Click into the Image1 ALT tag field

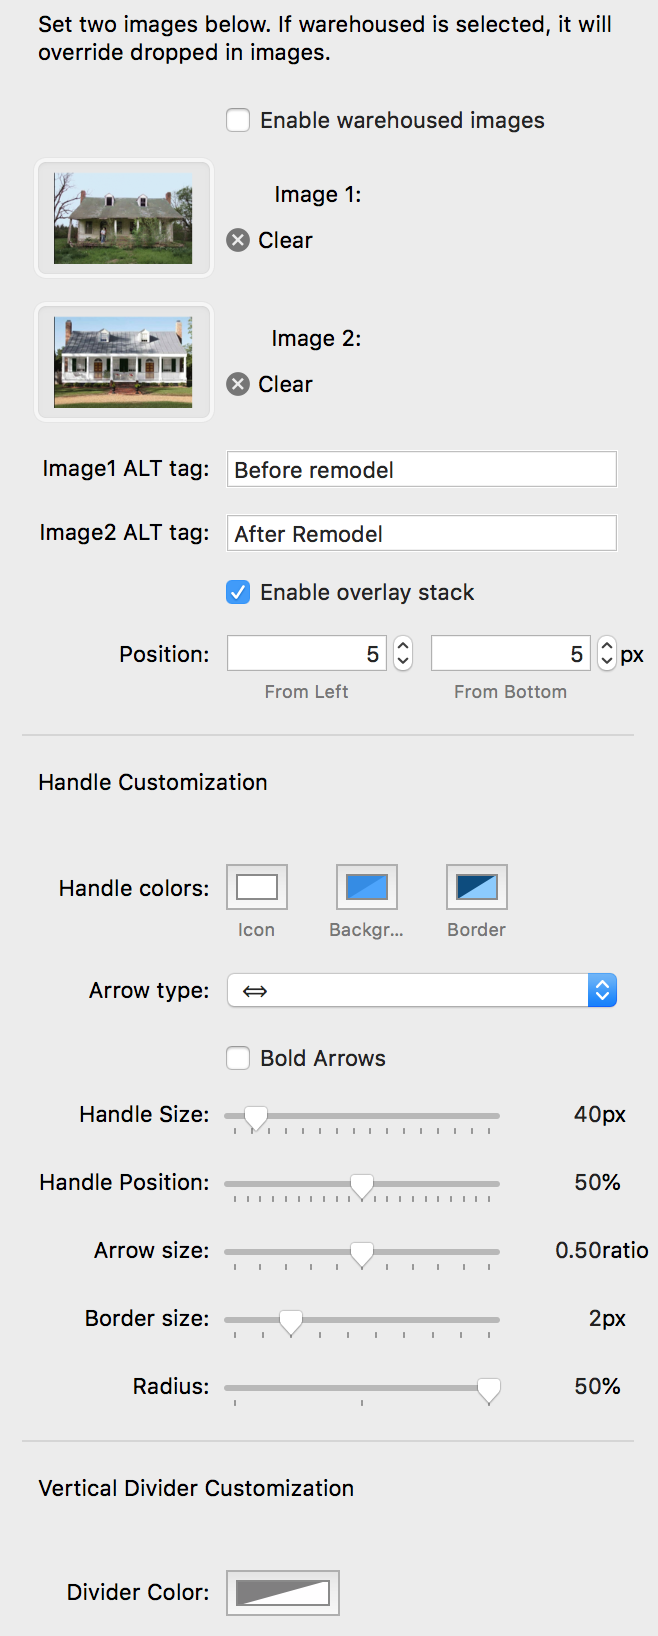421,470
